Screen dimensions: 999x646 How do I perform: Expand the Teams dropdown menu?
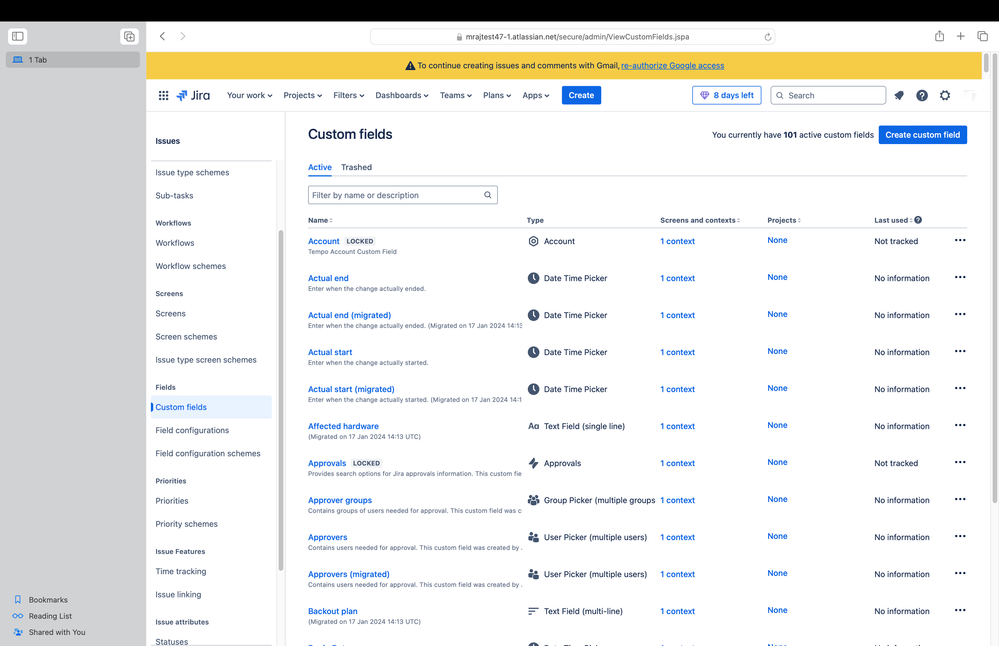(x=456, y=96)
